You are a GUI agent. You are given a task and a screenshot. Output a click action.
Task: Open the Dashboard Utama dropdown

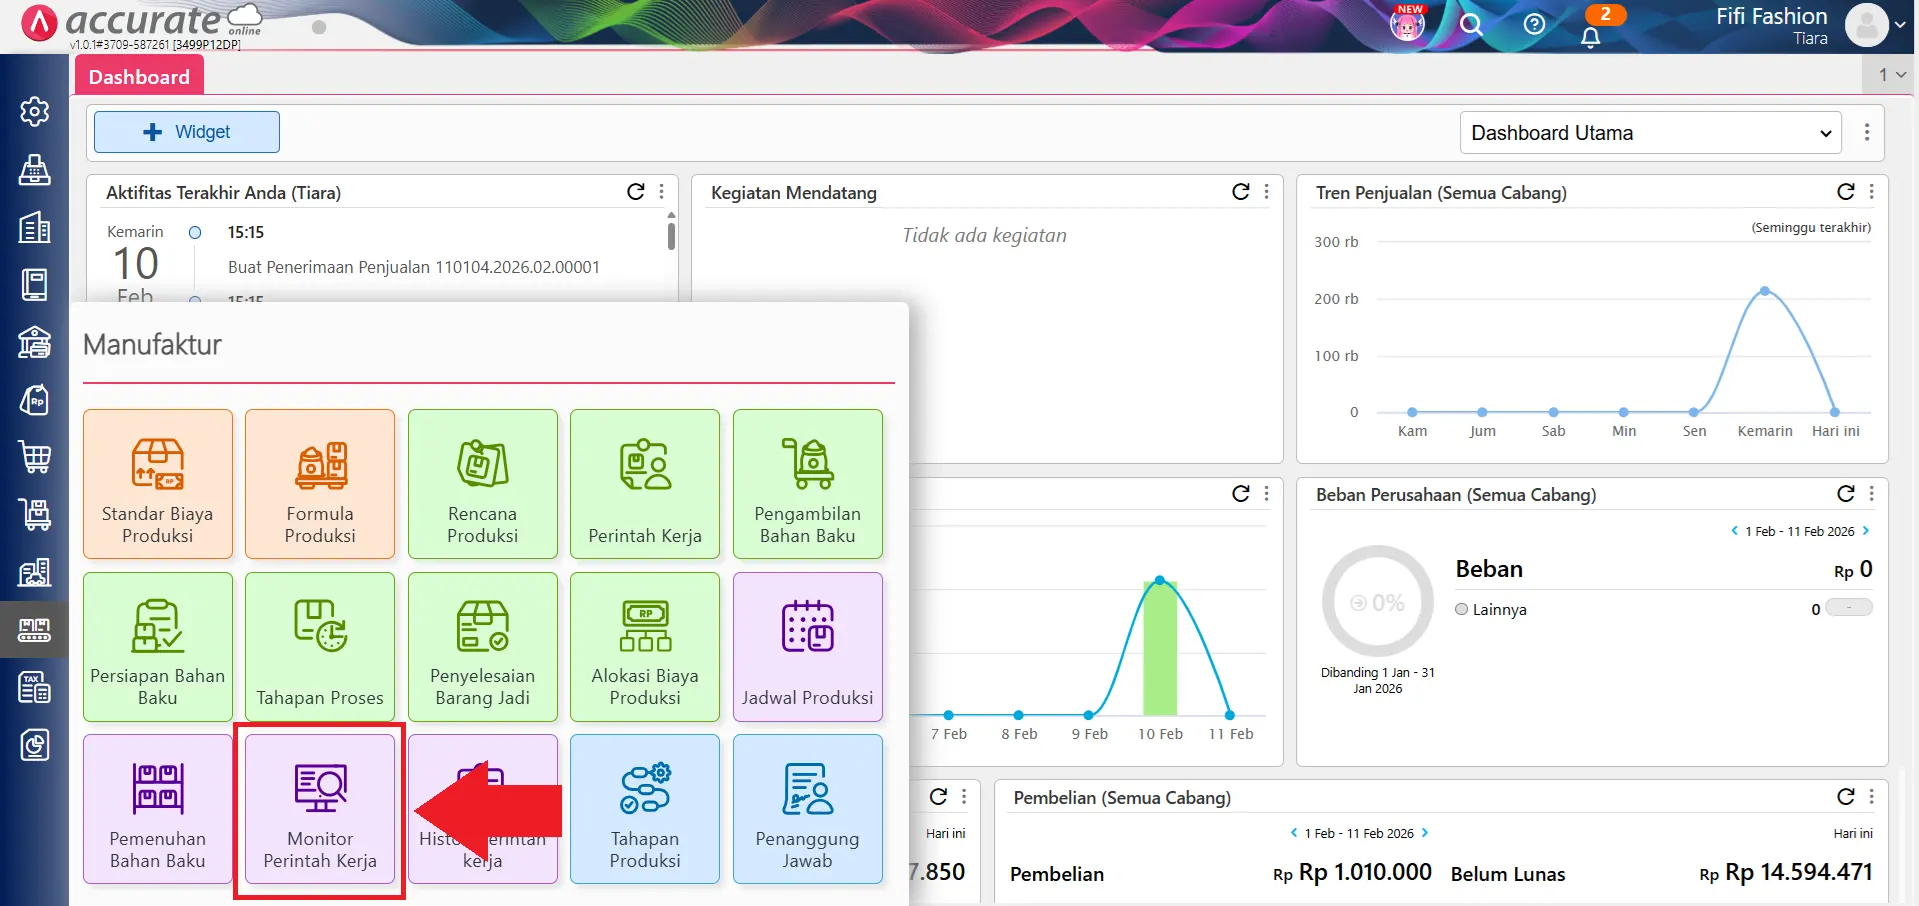[x=1650, y=133]
